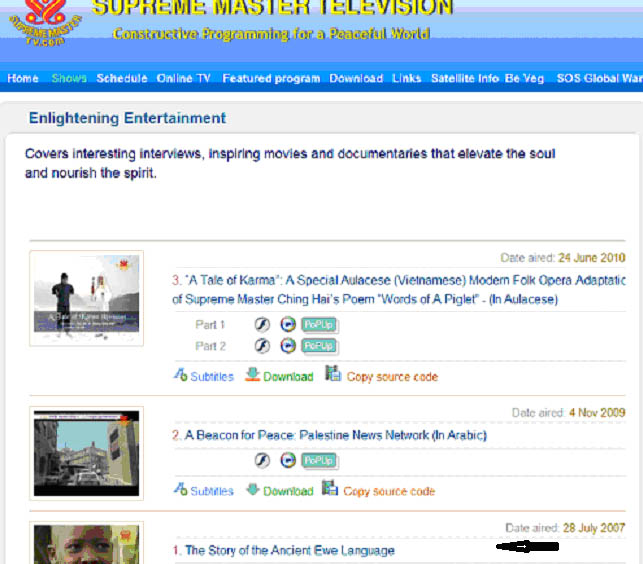Image resolution: width=643 pixels, height=564 pixels.
Task: Click 'Date aired: 4 Nov 2009' text
Action: tap(568, 413)
